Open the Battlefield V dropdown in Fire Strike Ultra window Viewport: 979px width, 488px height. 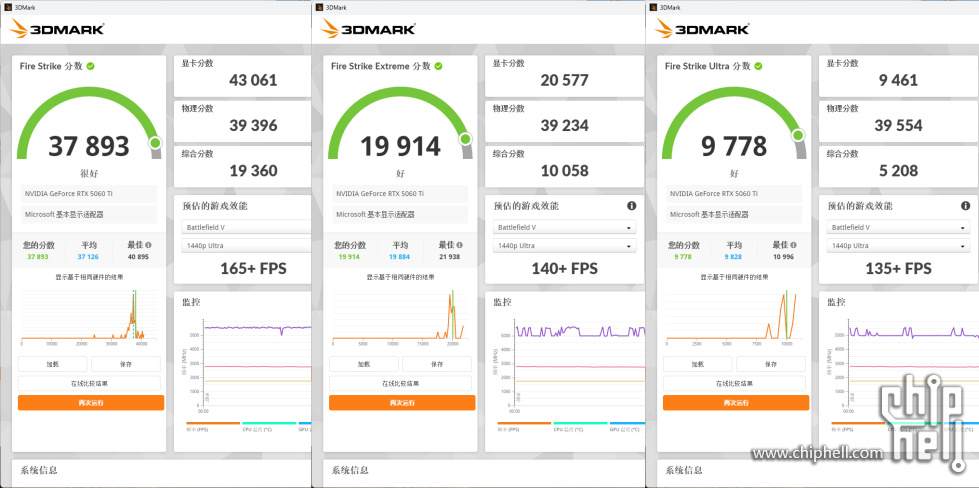pyautogui.click(x=898, y=227)
